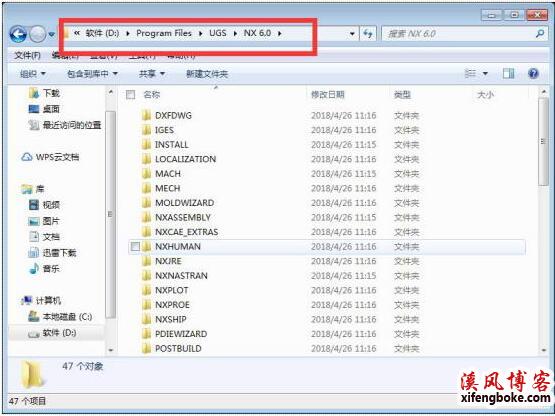
Task: Refresh the folder view
Action: pos(368,34)
